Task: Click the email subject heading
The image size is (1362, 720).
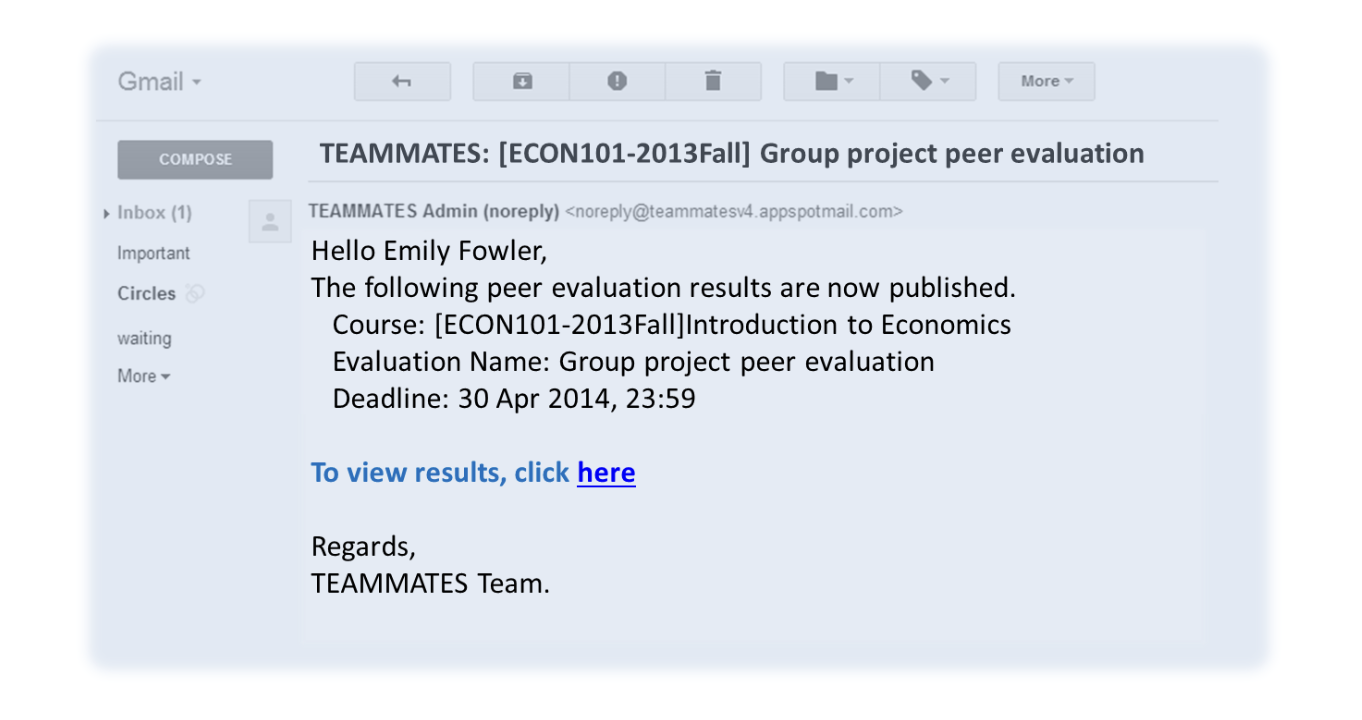Action: 732,153
